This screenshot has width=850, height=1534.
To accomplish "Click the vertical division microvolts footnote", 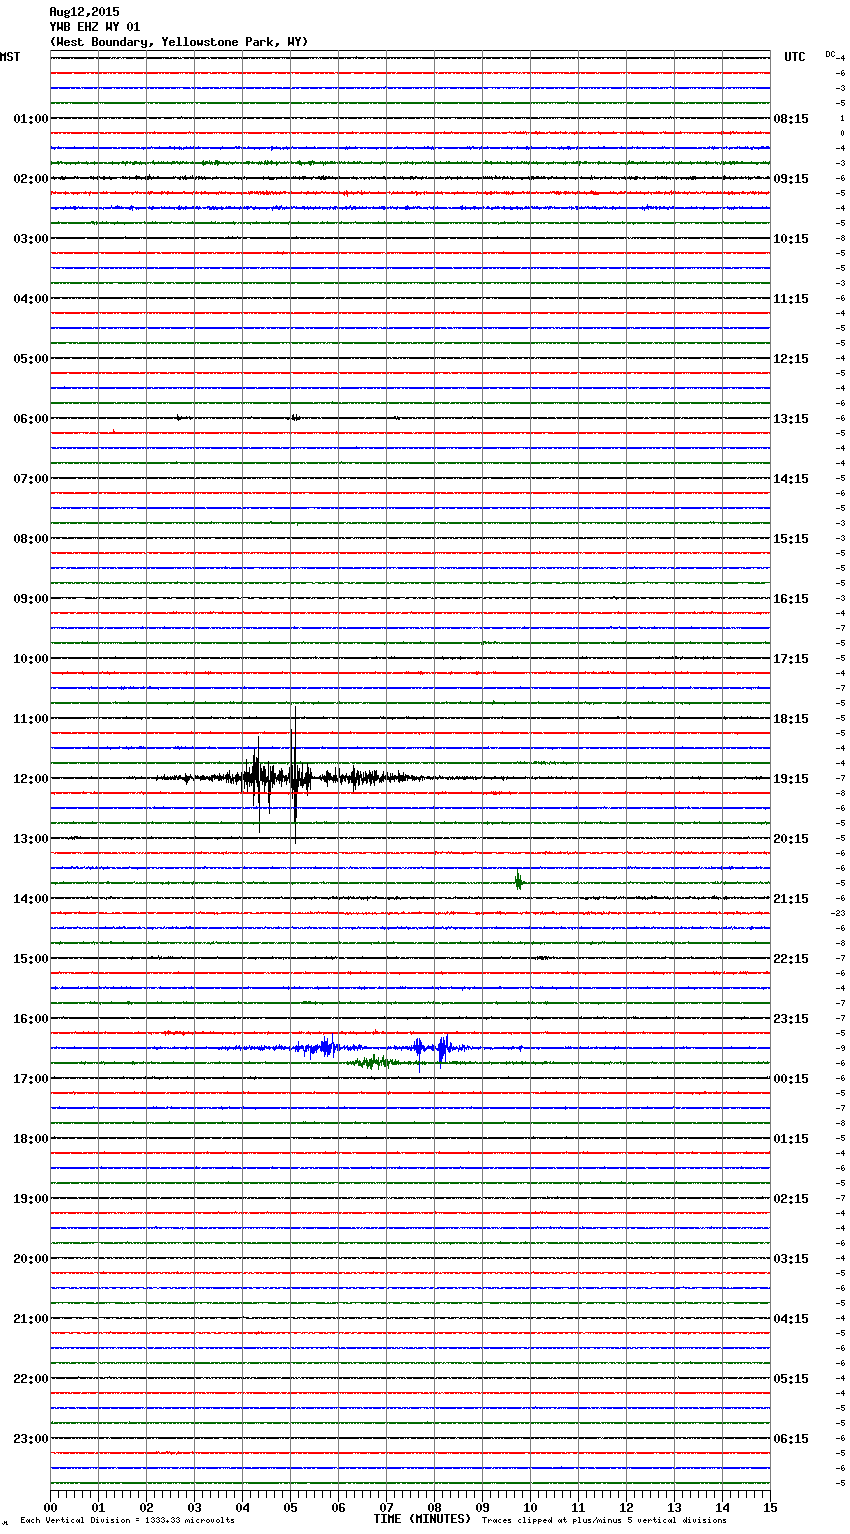I will [127, 1521].
